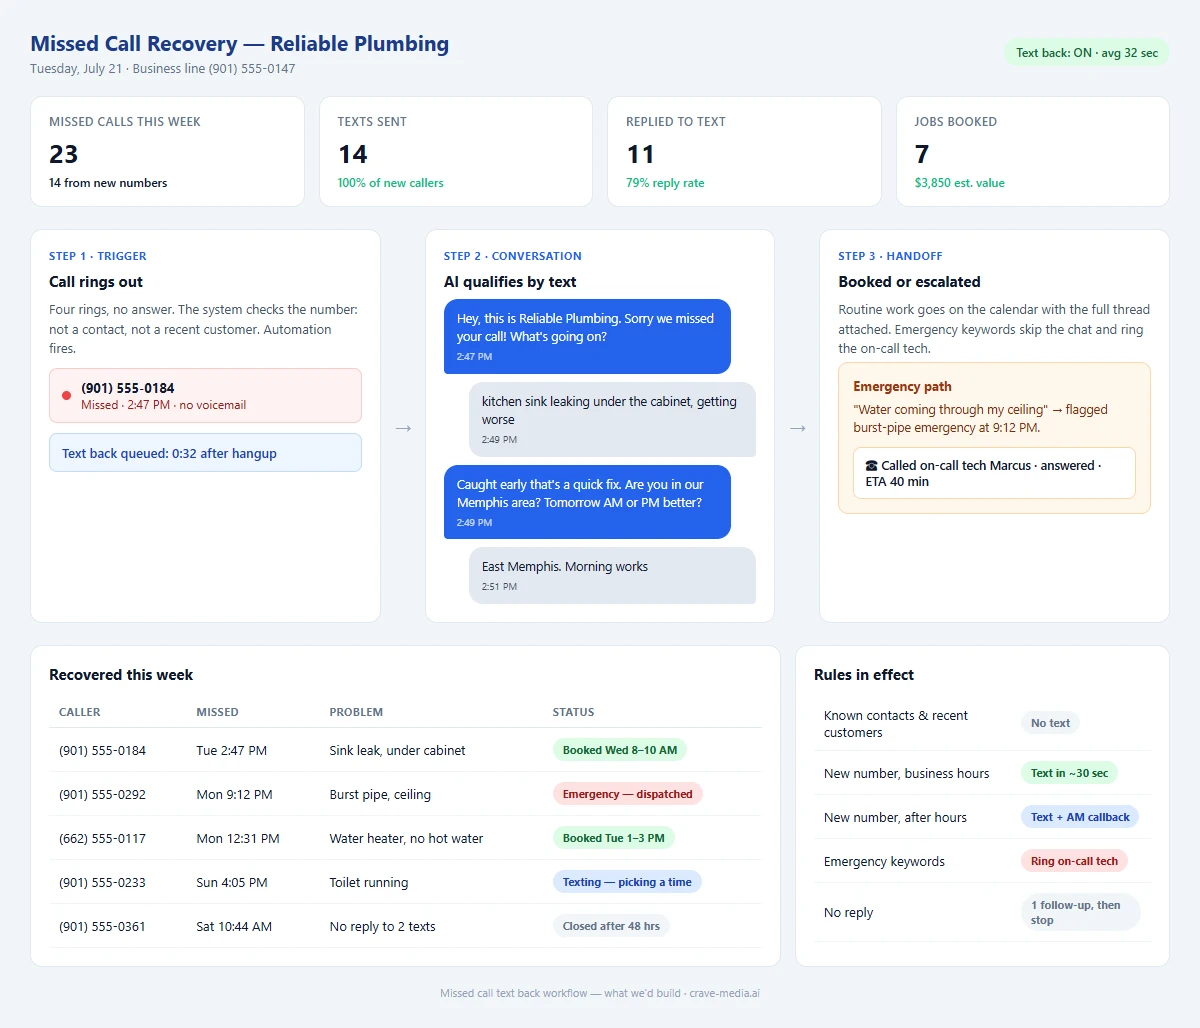
Task: Open the Replied to Text stat card
Action: coord(744,152)
